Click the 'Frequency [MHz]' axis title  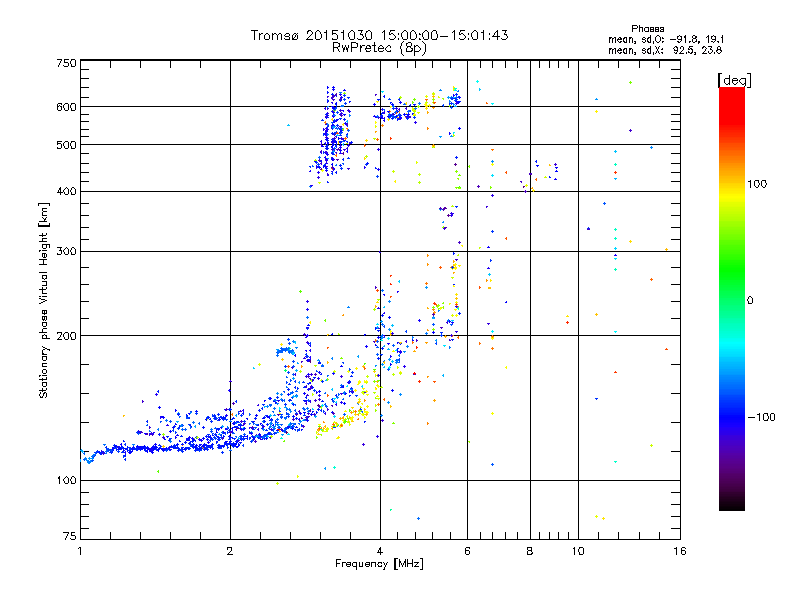tap(379, 564)
